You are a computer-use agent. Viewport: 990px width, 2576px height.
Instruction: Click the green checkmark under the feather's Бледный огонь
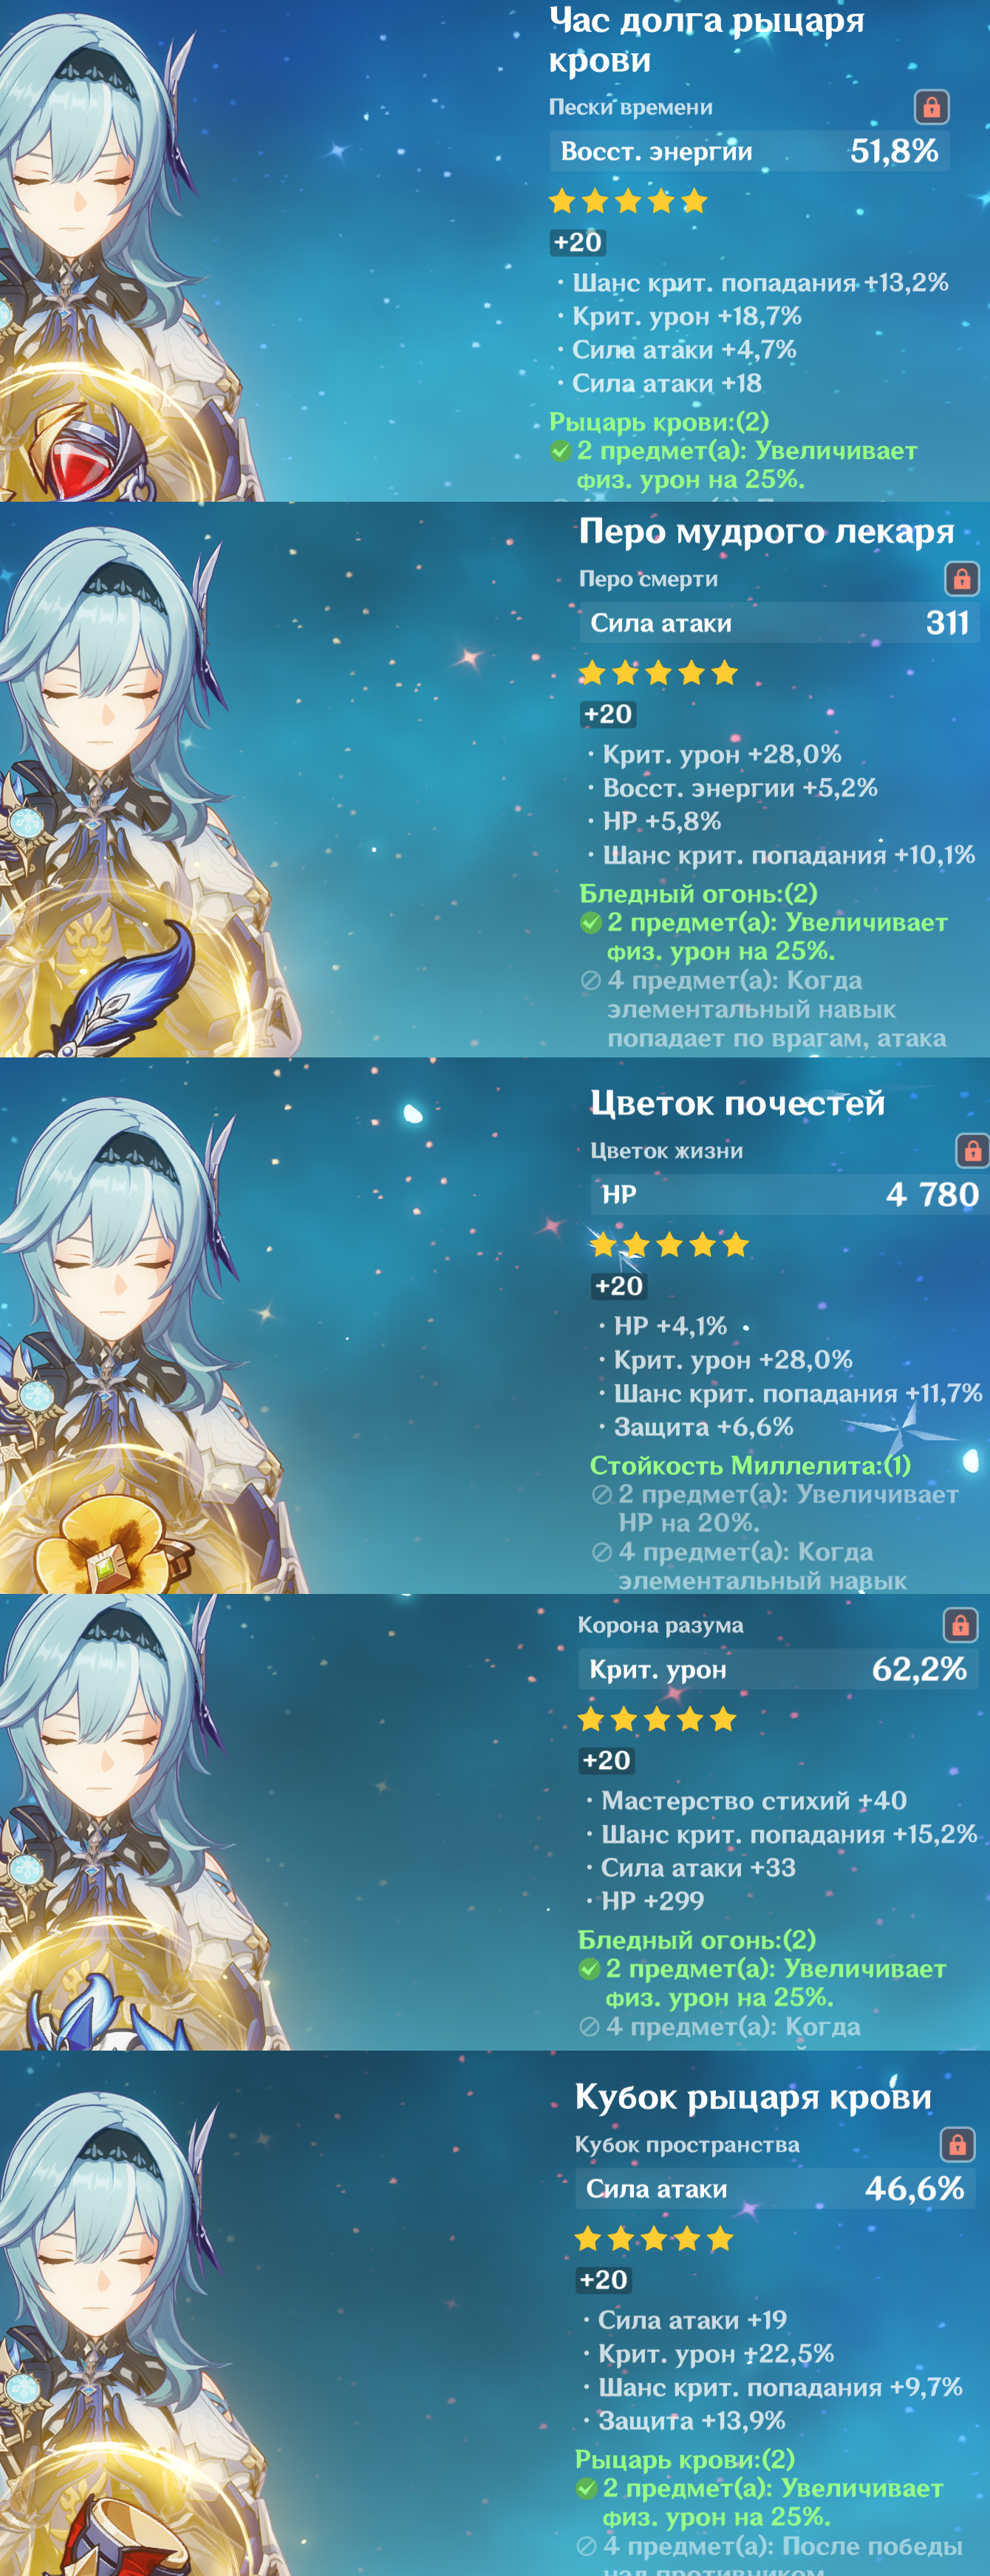[x=590, y=923]
